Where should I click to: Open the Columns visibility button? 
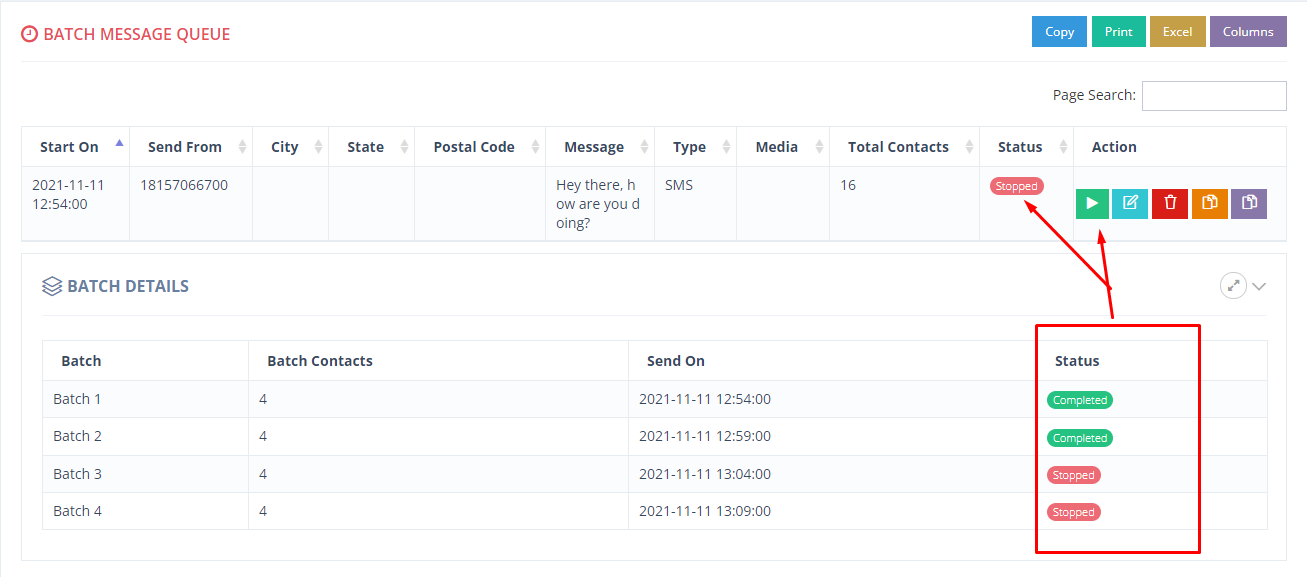point(1248,32)
